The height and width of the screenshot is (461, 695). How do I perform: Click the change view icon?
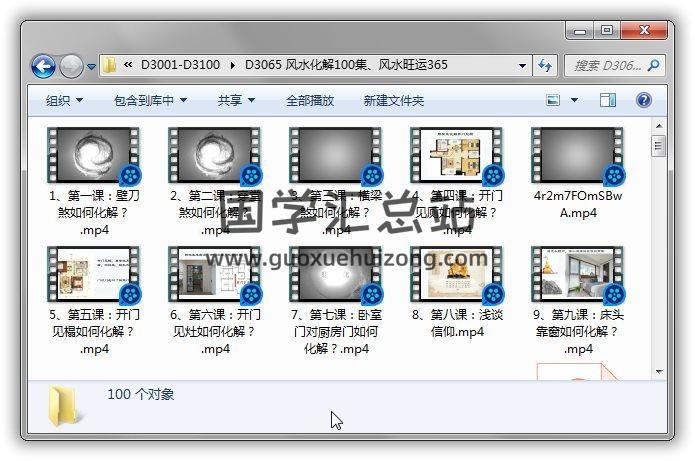tap(553, 101)
